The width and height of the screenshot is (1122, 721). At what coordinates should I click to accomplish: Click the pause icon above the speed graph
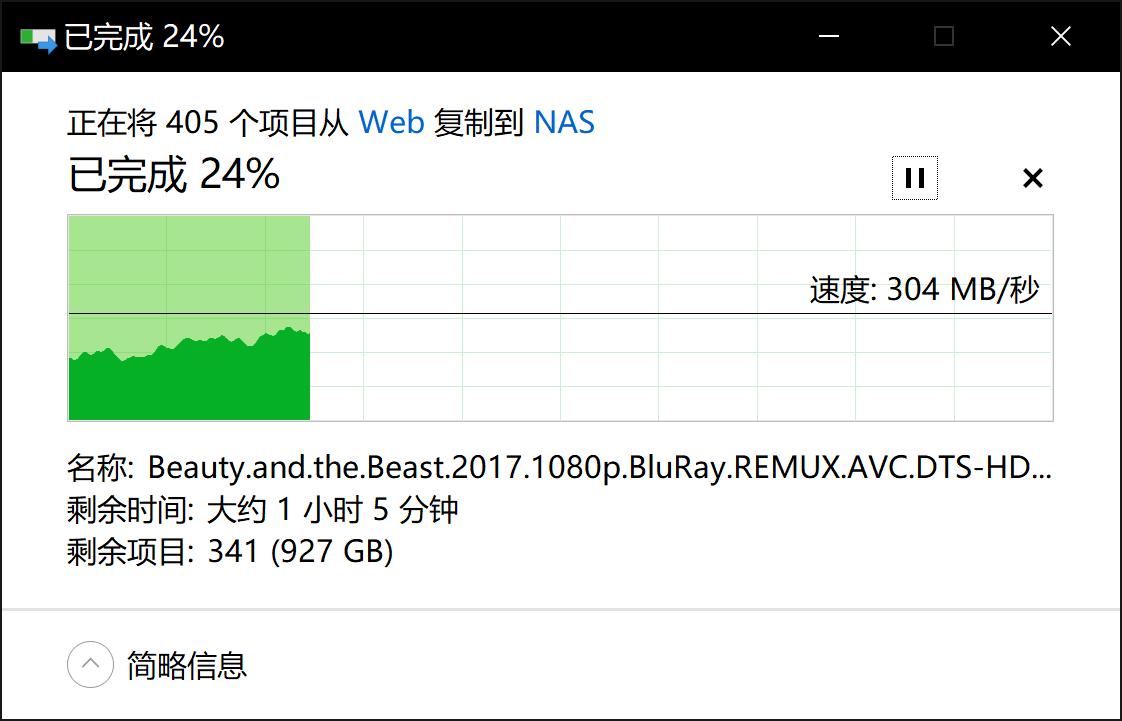point(914,178)
